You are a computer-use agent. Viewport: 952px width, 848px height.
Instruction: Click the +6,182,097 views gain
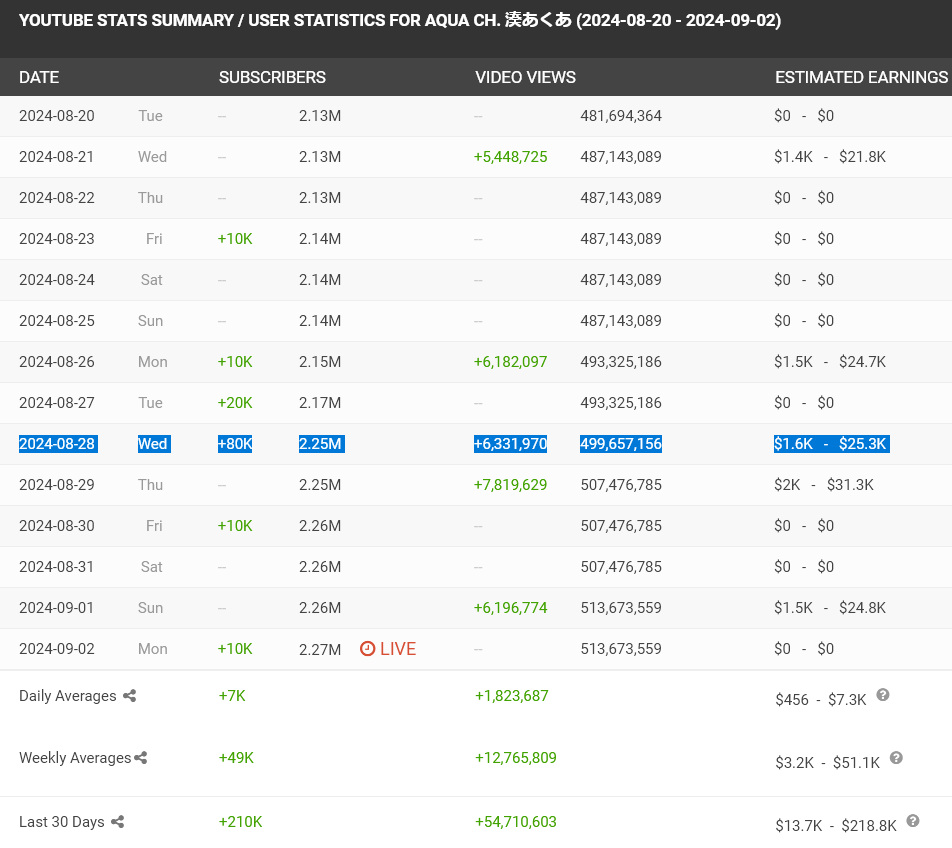tap(511, 362)
